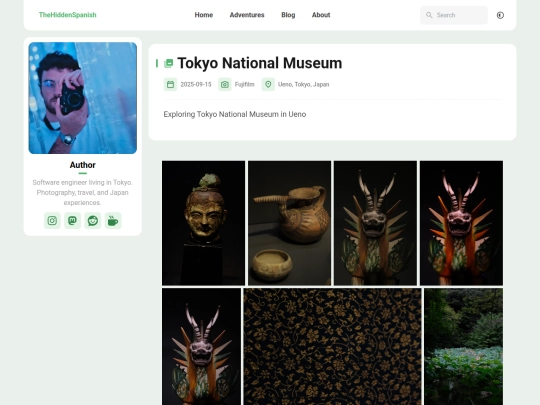
Task: Toggle the dark/light theme switch
Action: click(500, 15)
